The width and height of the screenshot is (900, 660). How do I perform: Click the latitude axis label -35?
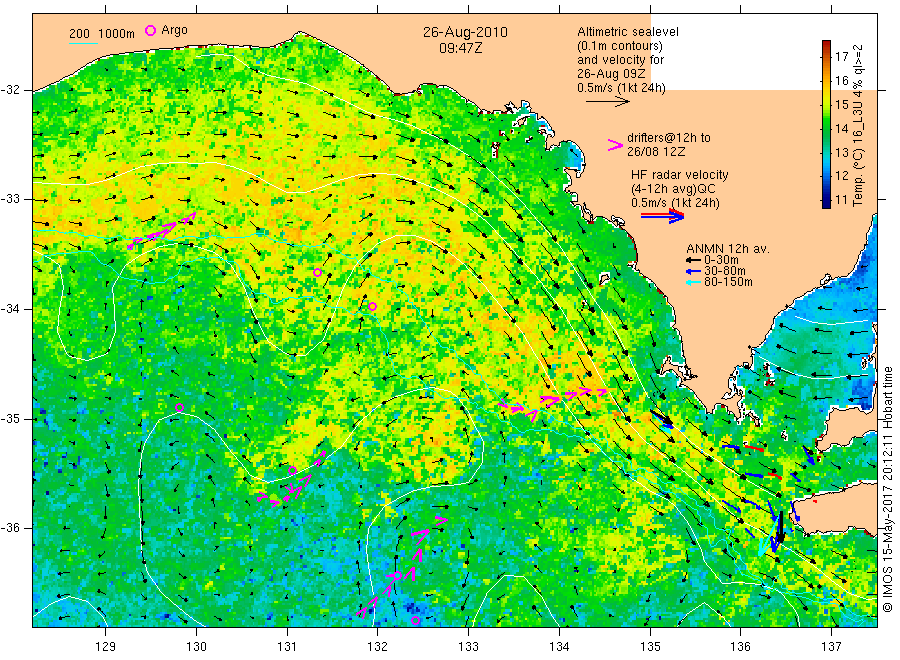pyautogui.click(x=10, y=418)
